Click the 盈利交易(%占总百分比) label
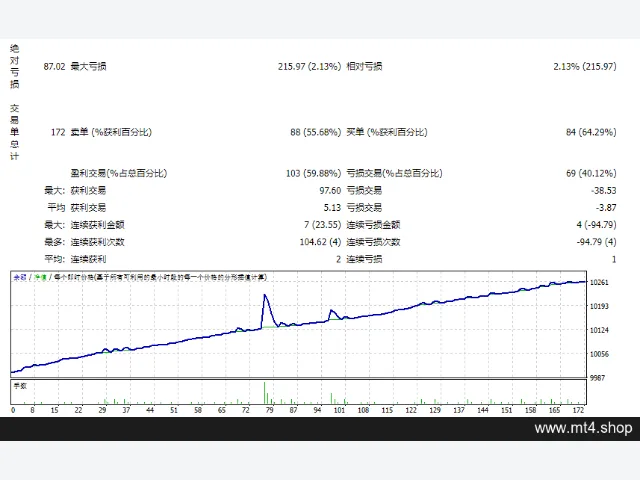The image size is (640, 480). (119, 173)
